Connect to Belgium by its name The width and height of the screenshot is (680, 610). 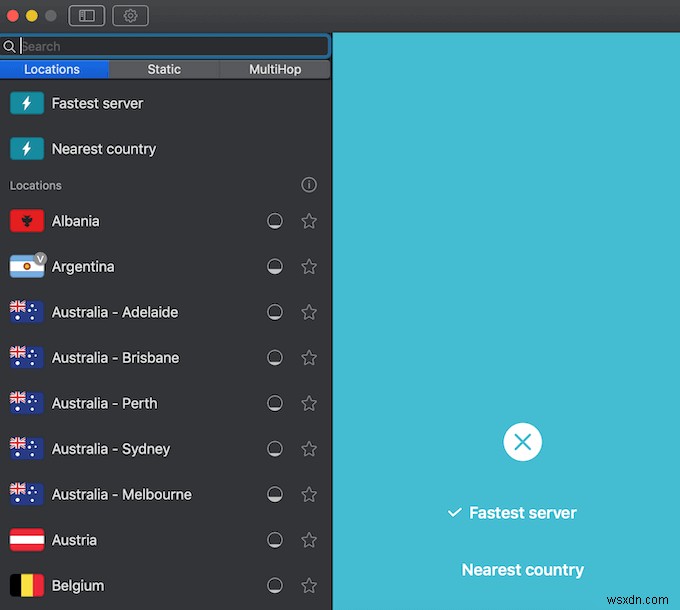pyautogui.click(x=78, y=586)
